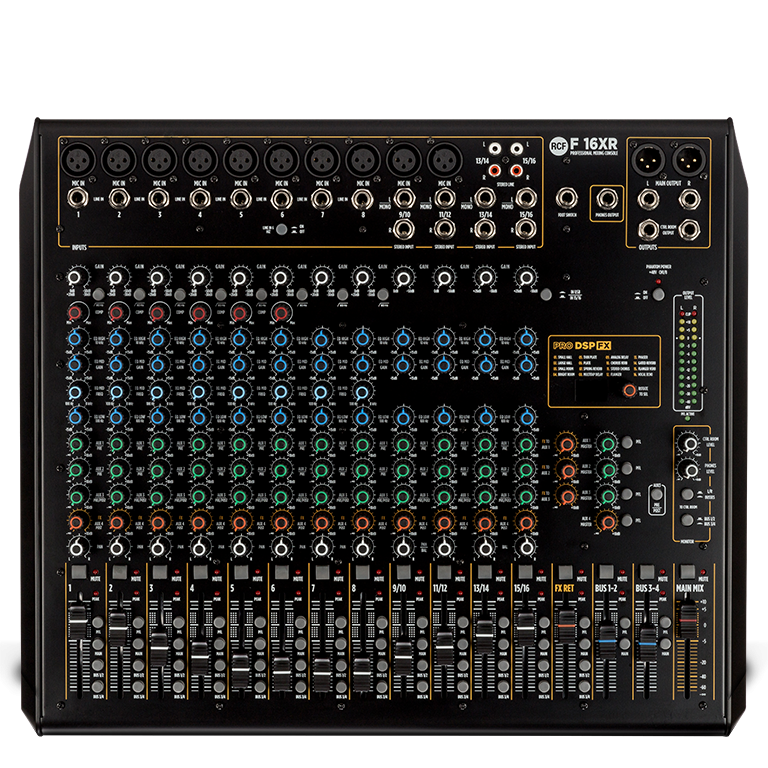Grab the BUS 1-2 fader with blue line
This screenshot has width=768, height=768.
[607, 641]
